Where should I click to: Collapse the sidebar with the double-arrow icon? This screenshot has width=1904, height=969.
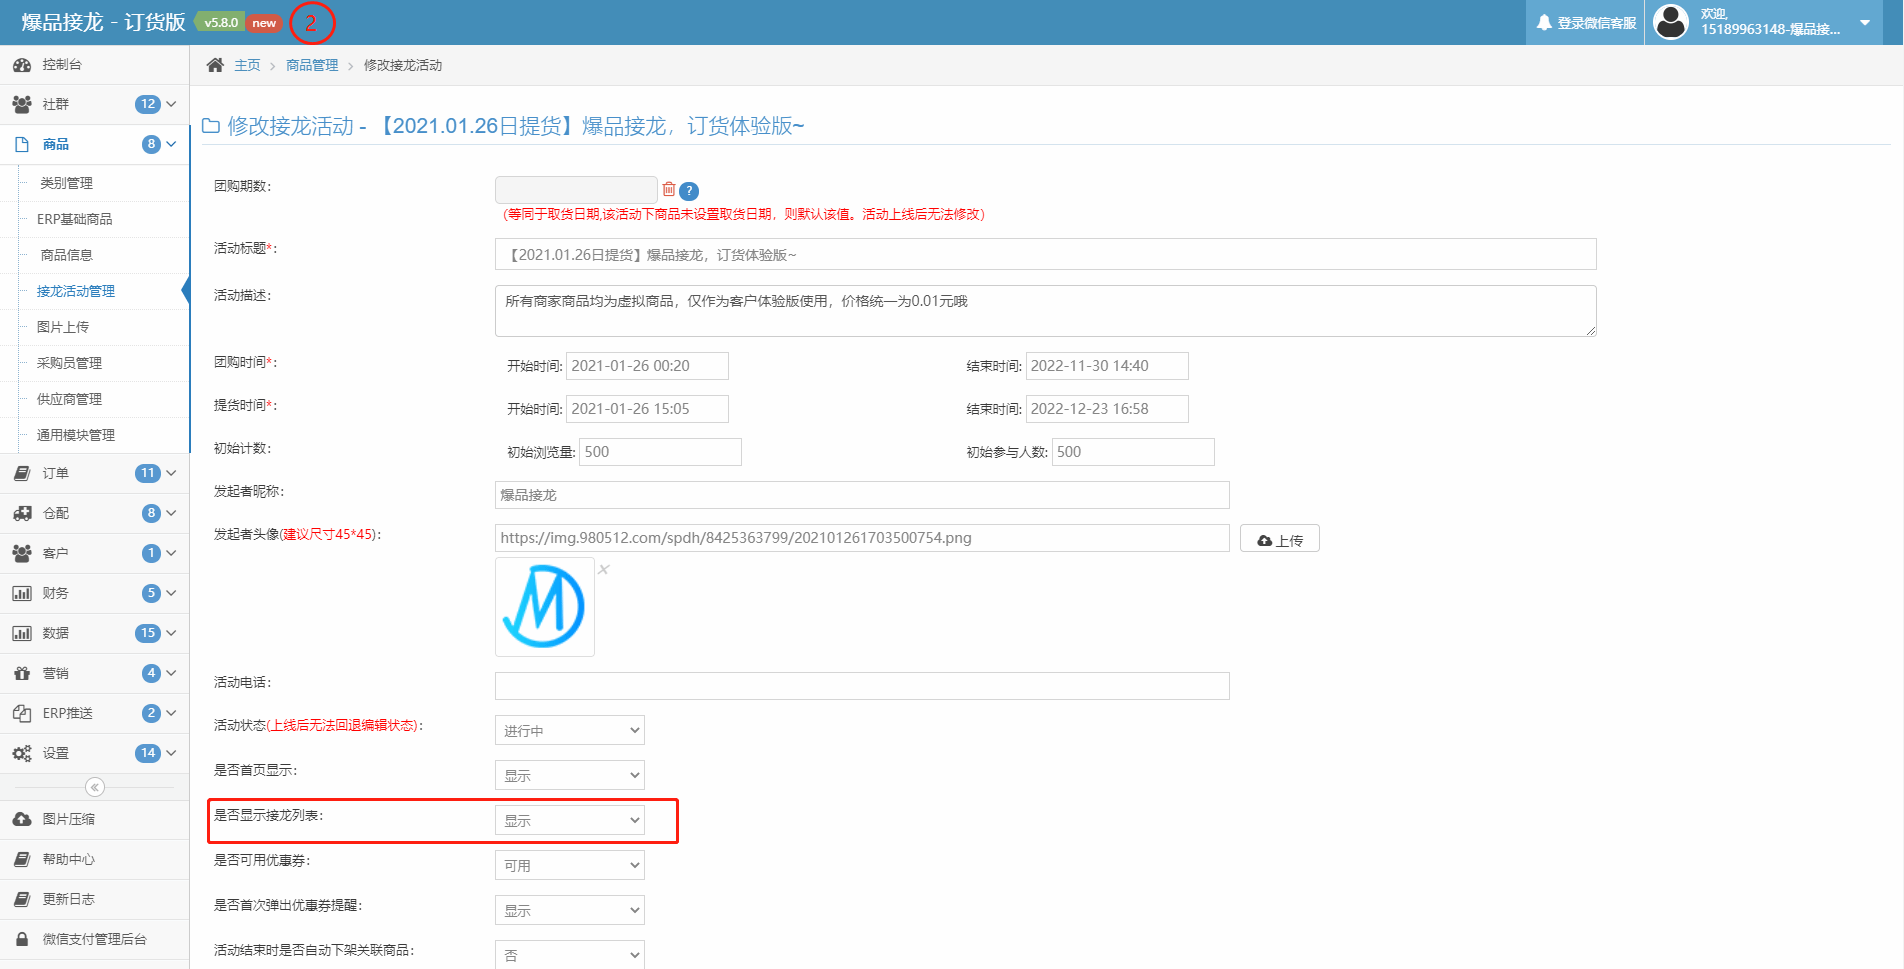pos(95,787)
